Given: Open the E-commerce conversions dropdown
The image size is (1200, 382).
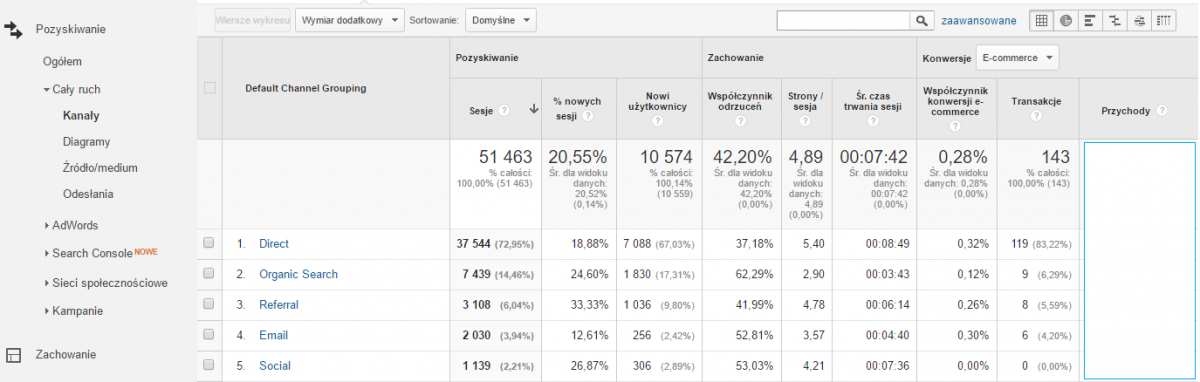Looking at the screenshot, I should 1016,59.
